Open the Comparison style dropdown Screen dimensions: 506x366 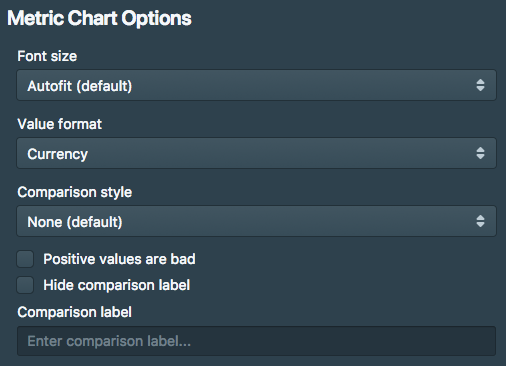(x=256, y=221)
